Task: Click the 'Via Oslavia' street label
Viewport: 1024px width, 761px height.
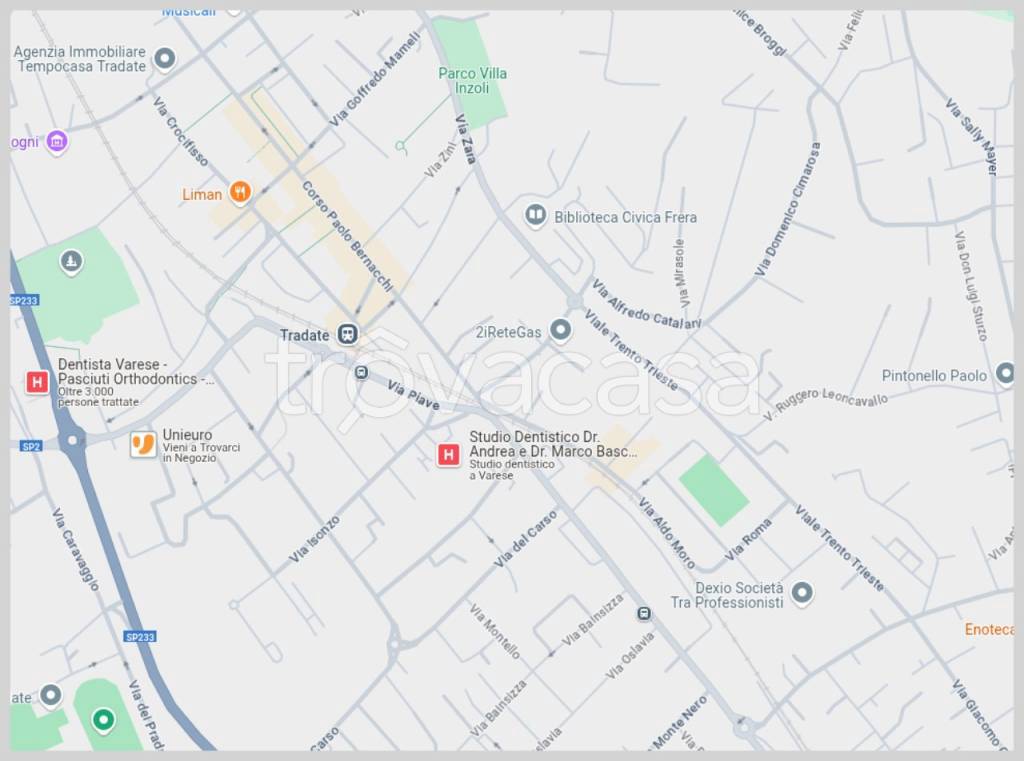Action: pos(630,656)
